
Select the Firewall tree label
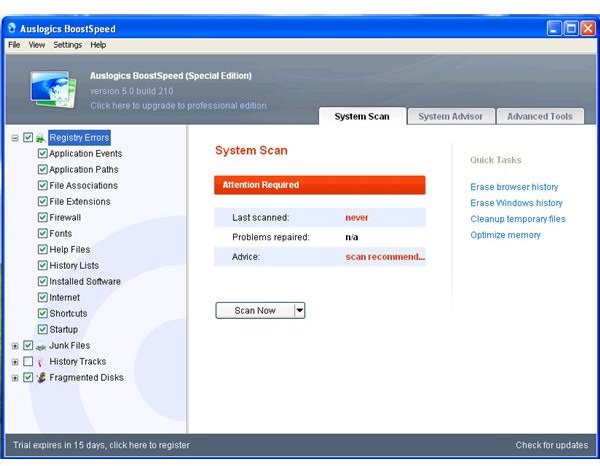65,218
